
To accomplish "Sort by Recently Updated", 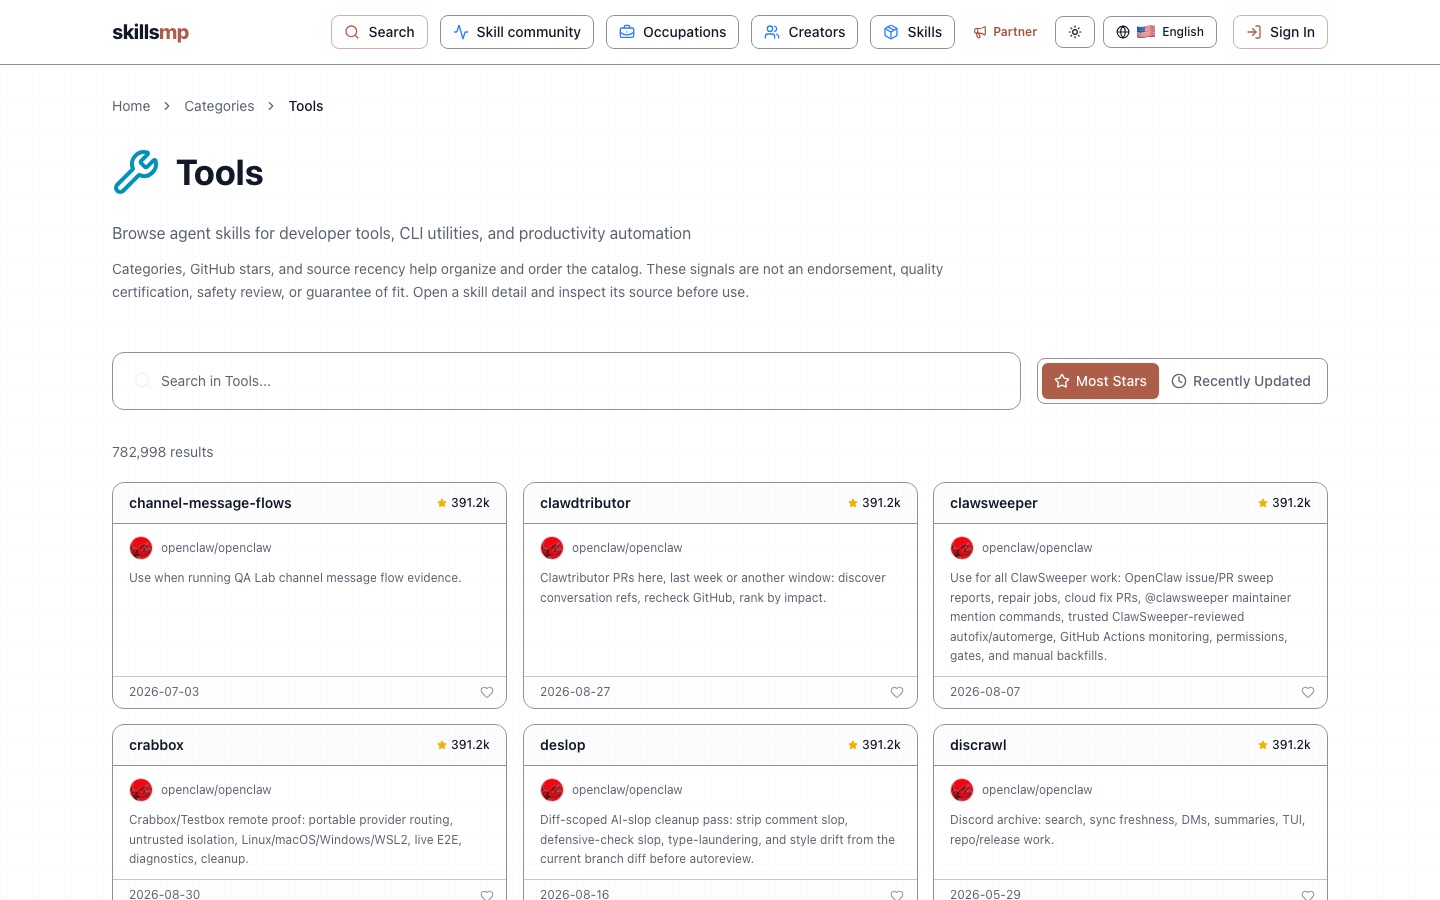I will point(1241,381).
